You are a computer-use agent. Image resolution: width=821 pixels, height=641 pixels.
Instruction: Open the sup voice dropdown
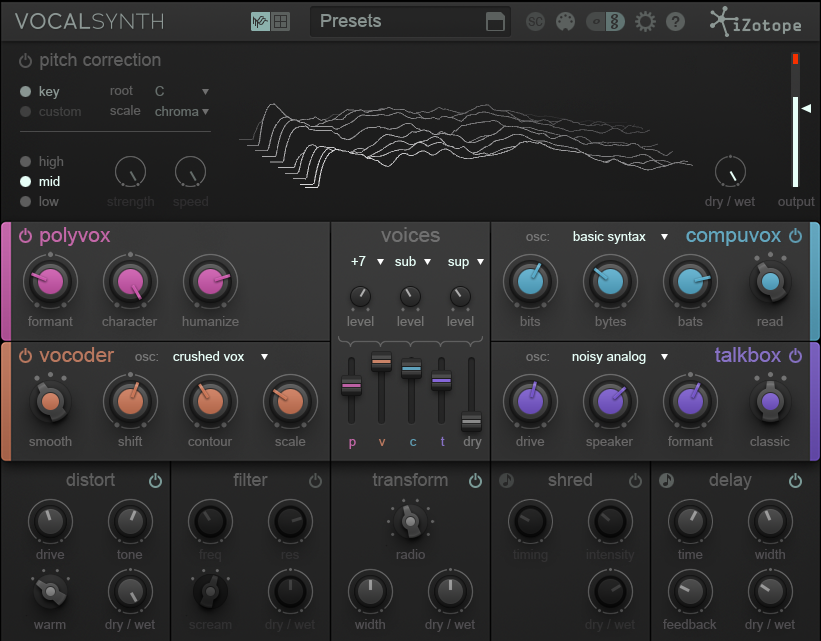(x=465, y=261)
